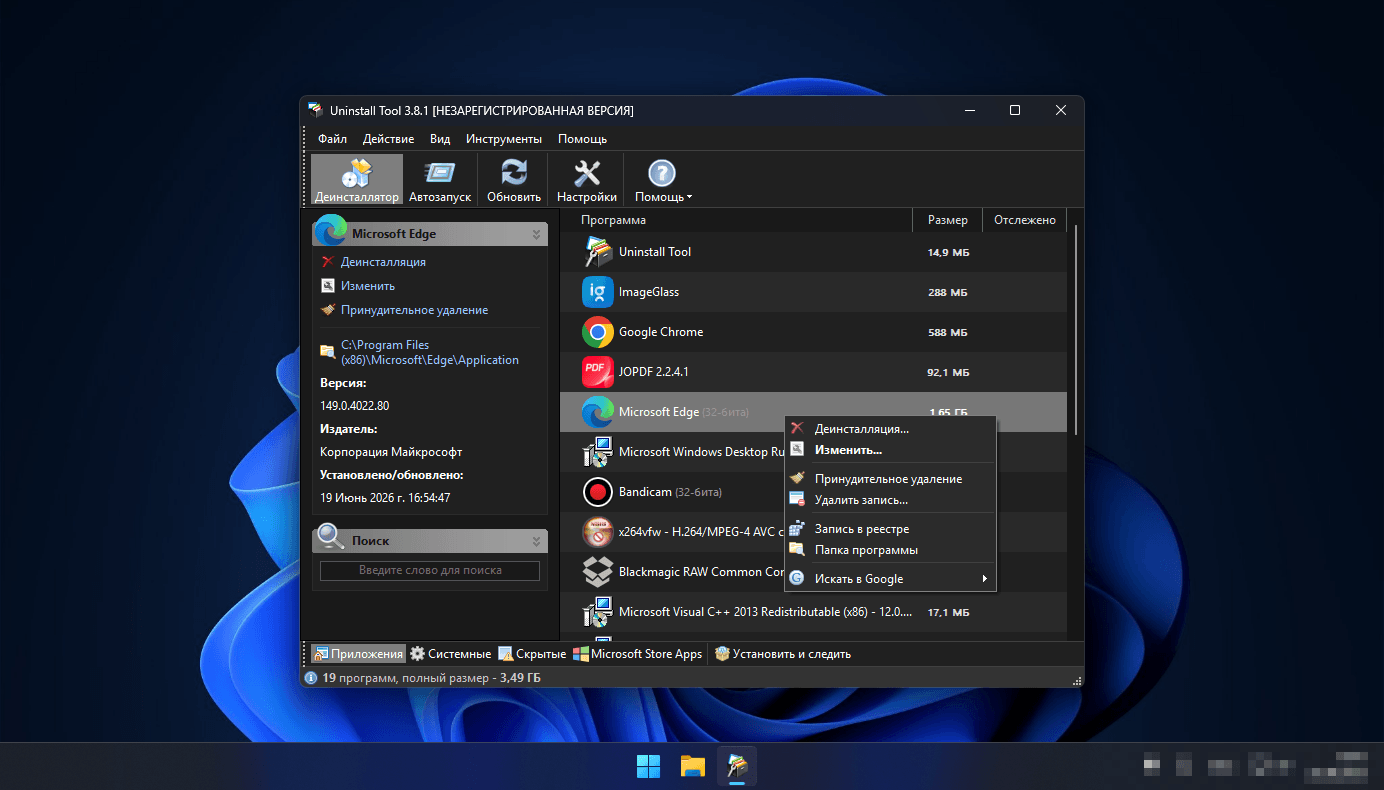Screen dimensions: 1384x790
Task: Open the Файл menu
Action: 333,139
